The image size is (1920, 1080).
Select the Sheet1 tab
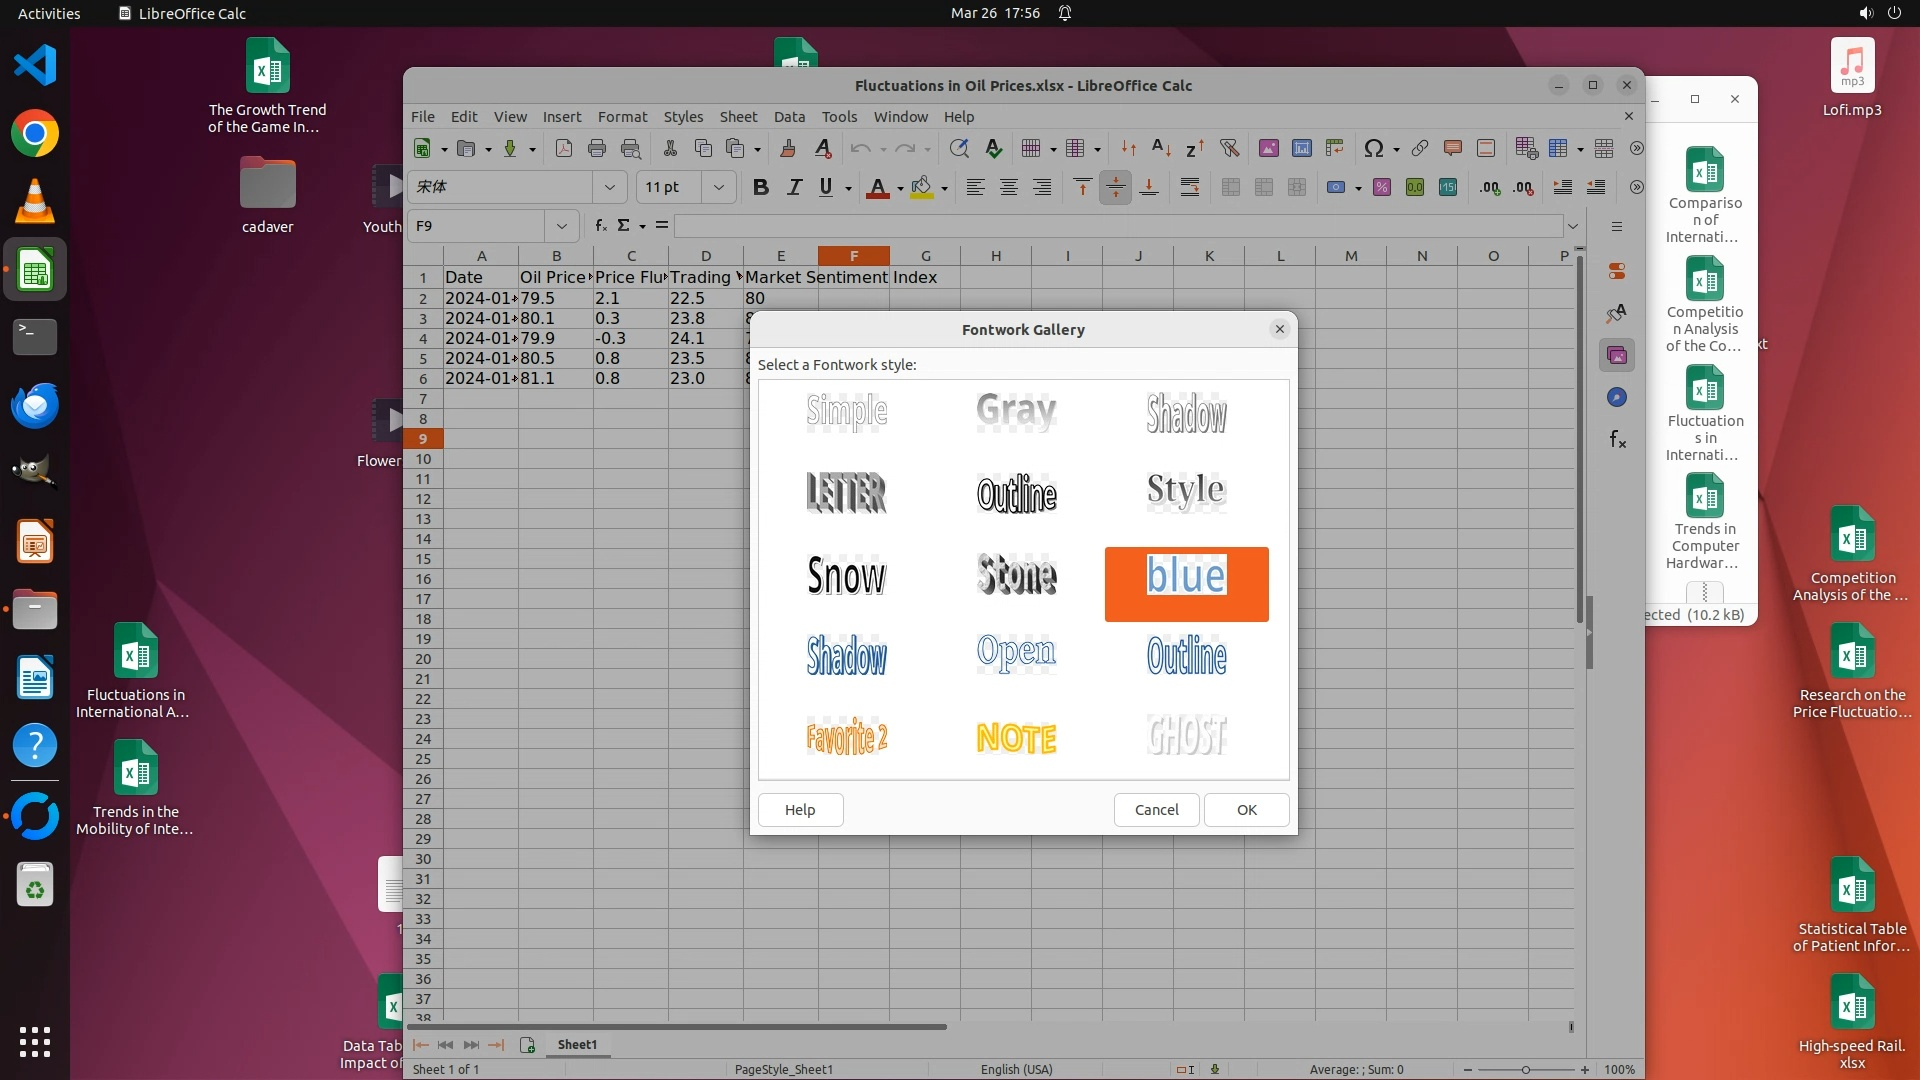point(577,1044)
